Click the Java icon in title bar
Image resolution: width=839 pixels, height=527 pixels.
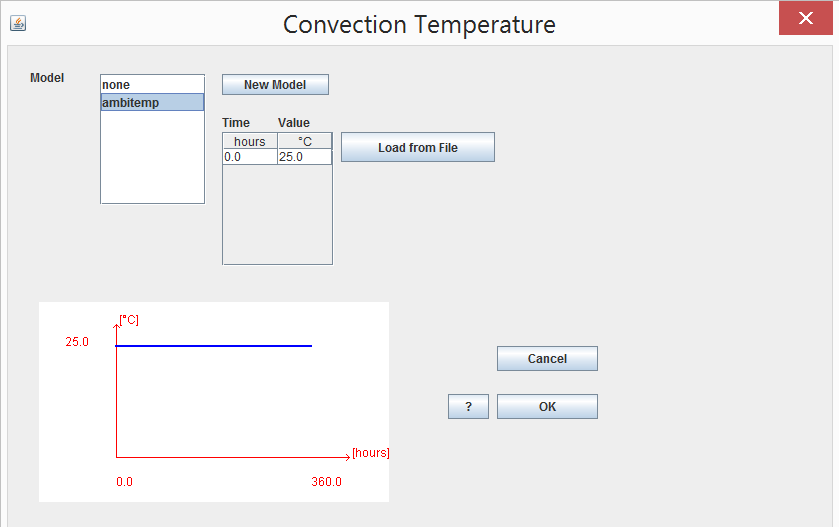[18, 23]
